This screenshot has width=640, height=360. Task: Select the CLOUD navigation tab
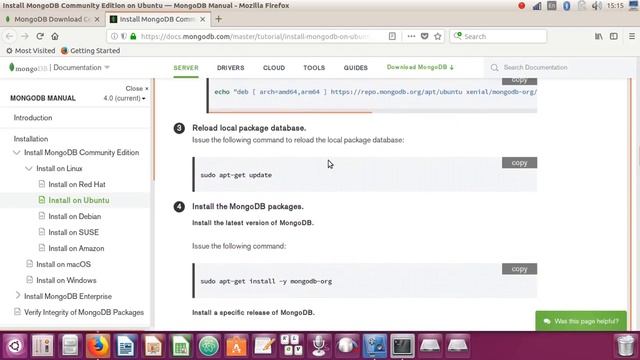(274, 68)
